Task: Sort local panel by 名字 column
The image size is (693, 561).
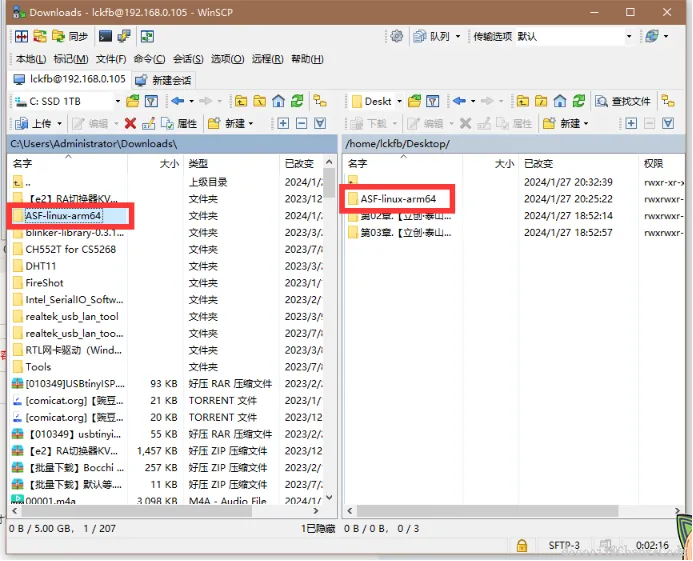Action: coord(68,164)
